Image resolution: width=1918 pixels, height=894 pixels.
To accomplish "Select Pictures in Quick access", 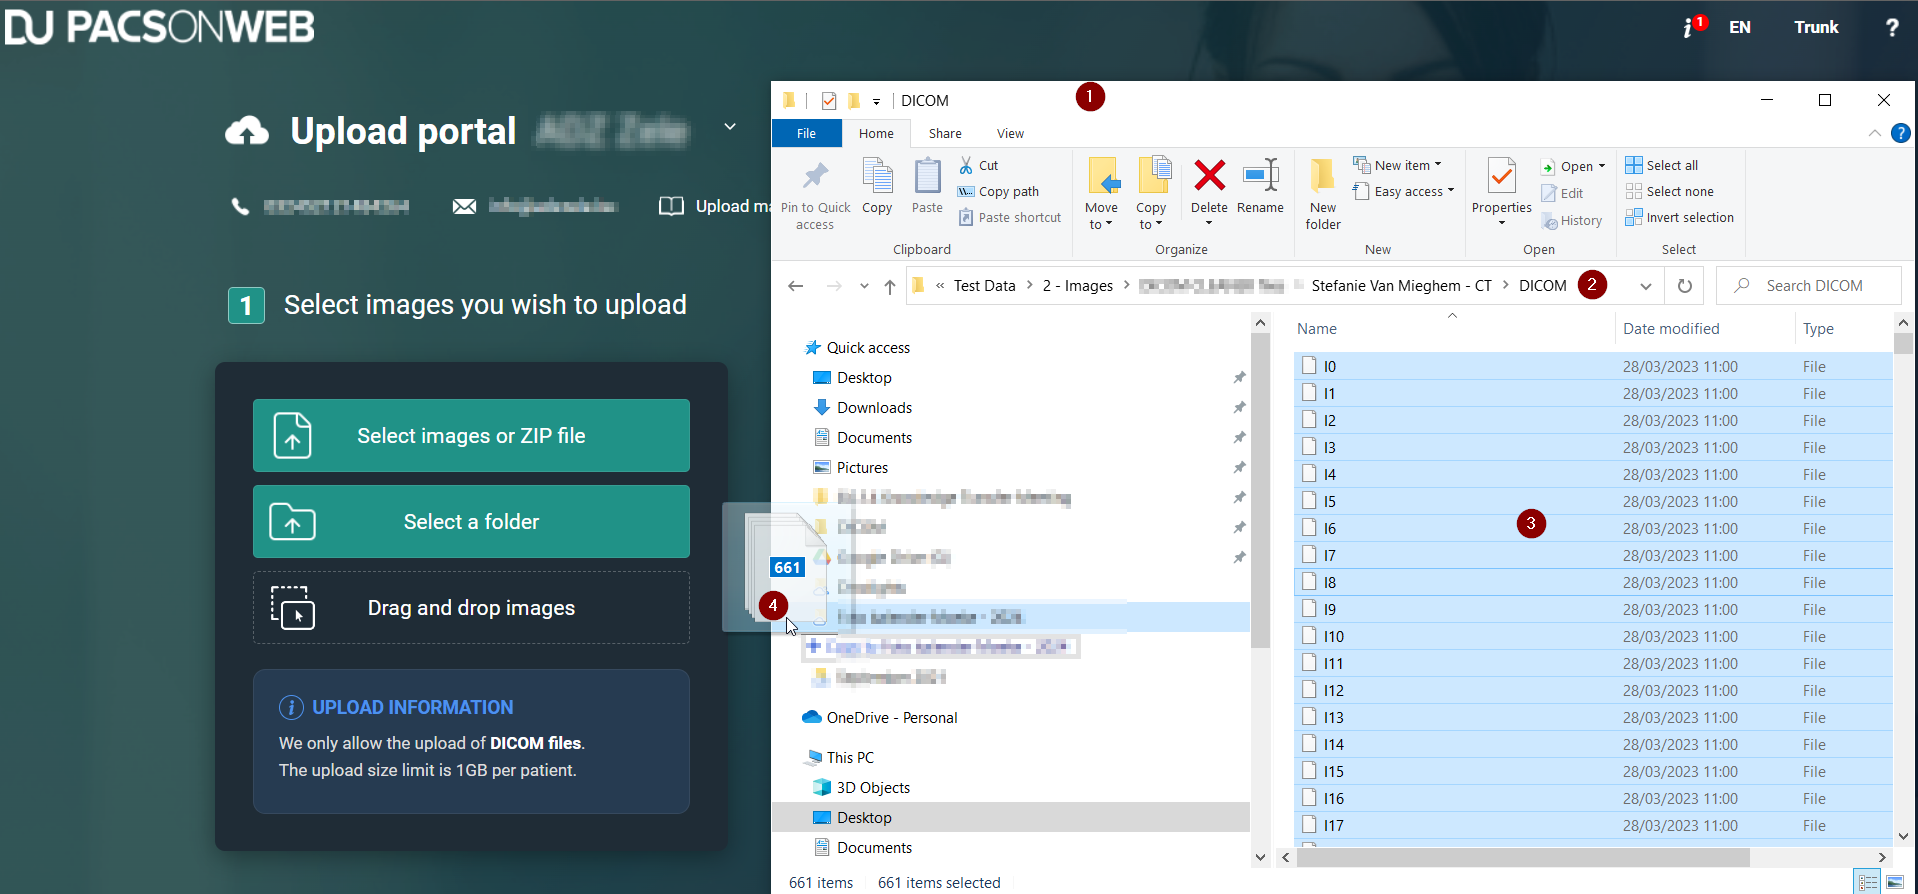I will [x=862, y=468].
